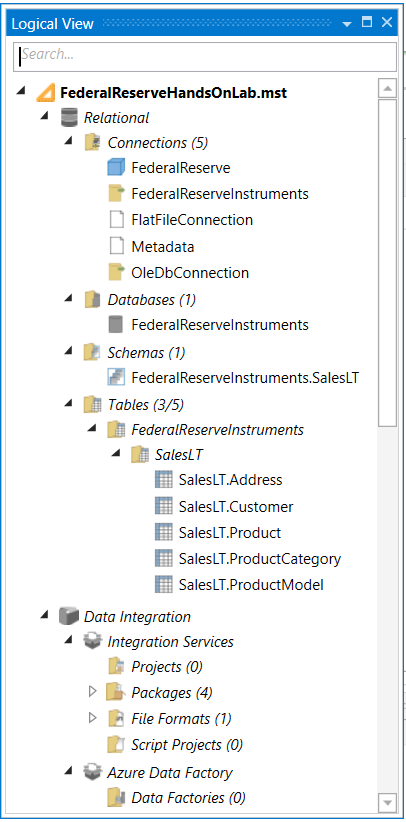The height and width of the screenshot is (822, 406).
Task: Click the FederalReserveInstruments connection icon
Action: click(116, 193)
